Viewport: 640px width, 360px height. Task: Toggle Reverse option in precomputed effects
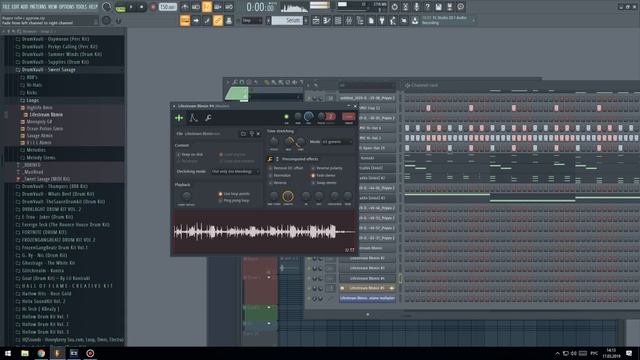pos(278,183)
